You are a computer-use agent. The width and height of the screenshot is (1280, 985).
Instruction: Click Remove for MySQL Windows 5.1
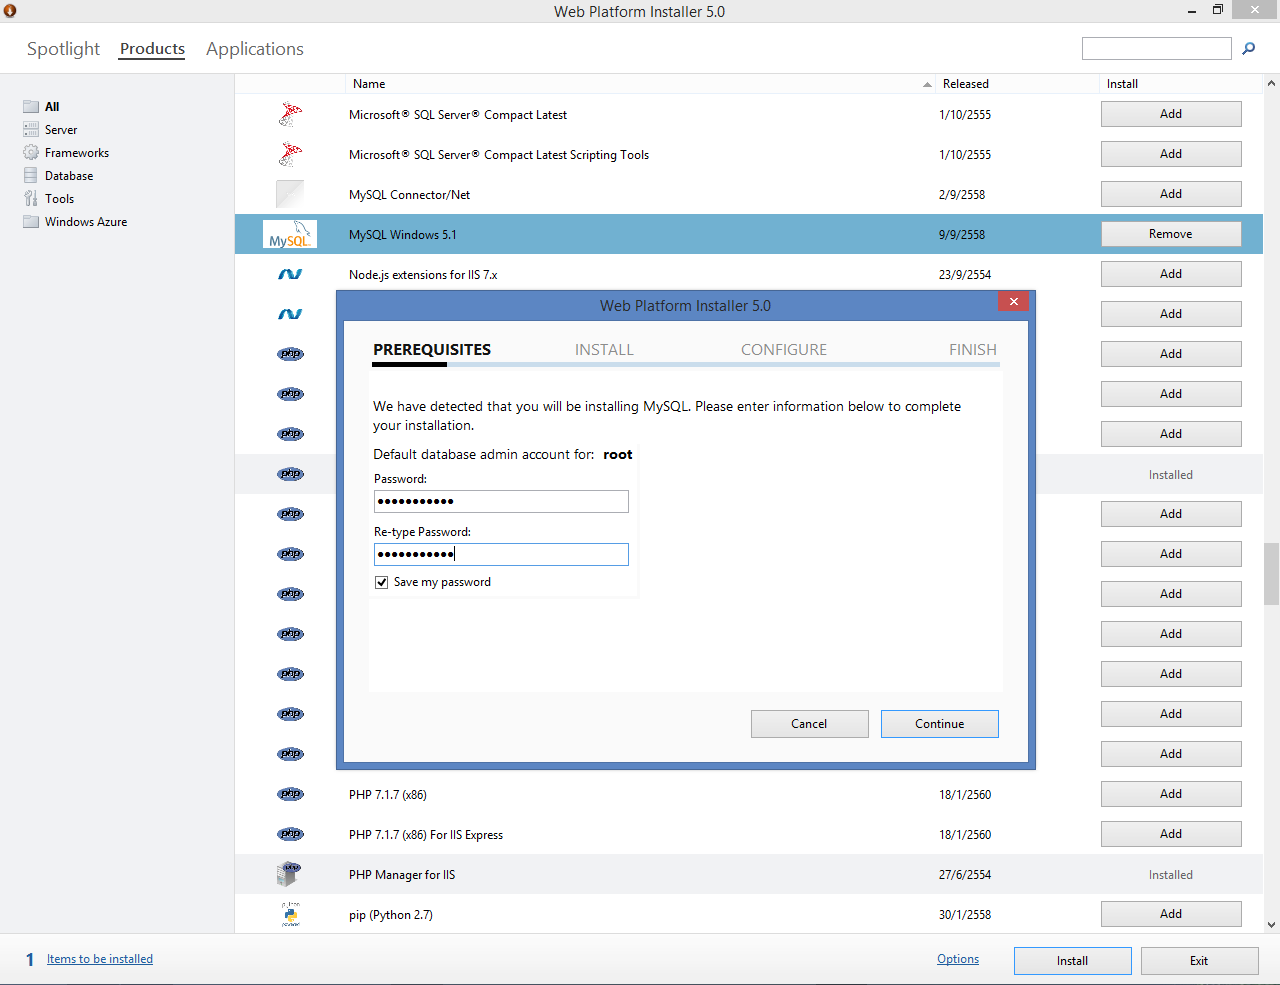(1171, 234)
